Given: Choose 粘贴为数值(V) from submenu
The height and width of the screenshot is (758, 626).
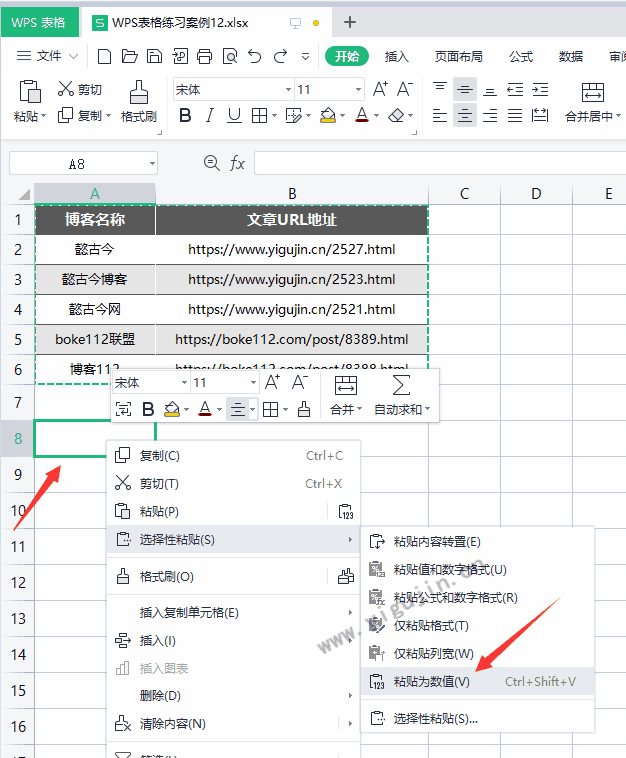Looking at the screenshot, I should coord(478,682).
